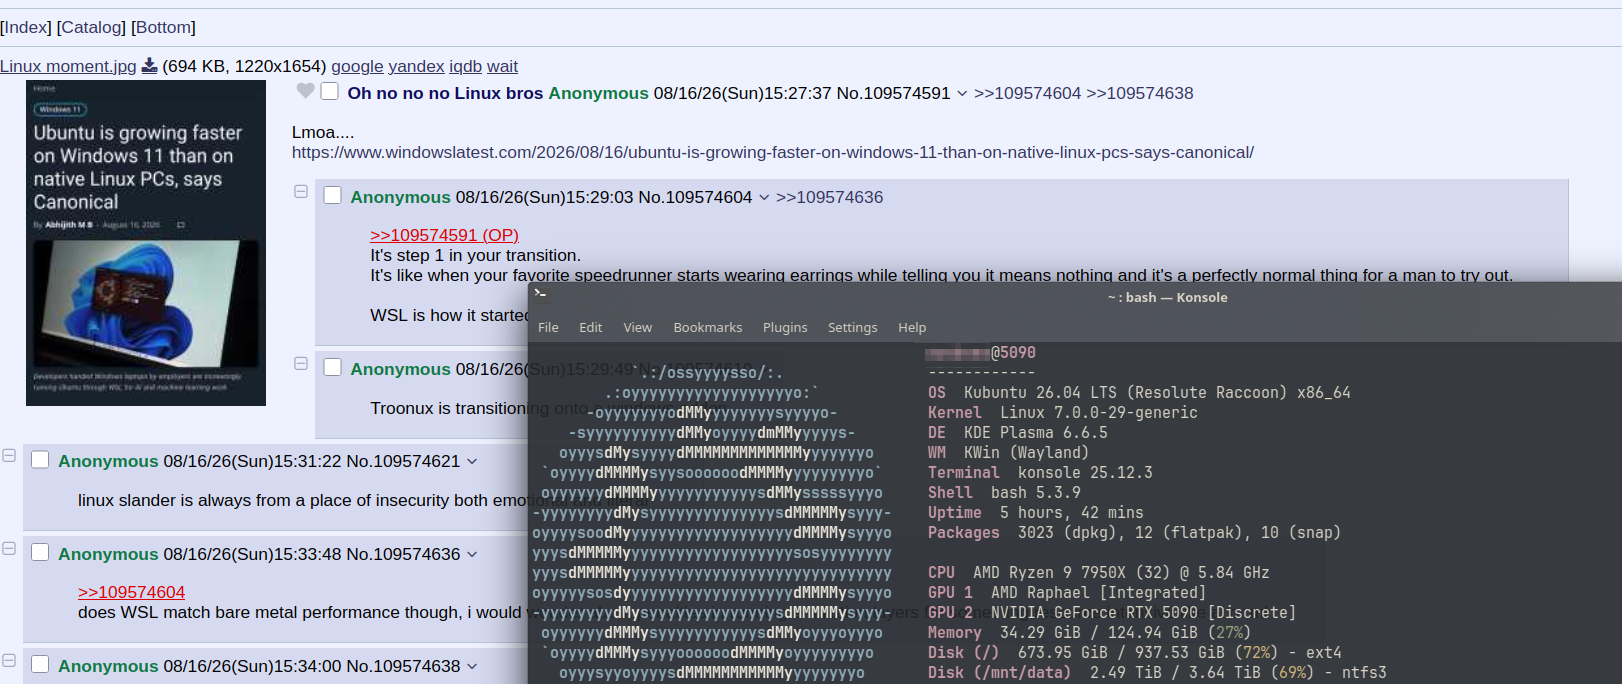1622x684 pixels.
Task: Click 'Linux 7.0.0-29-generic' Kernel line in terminal
Action: click(x=1062, y=412)
